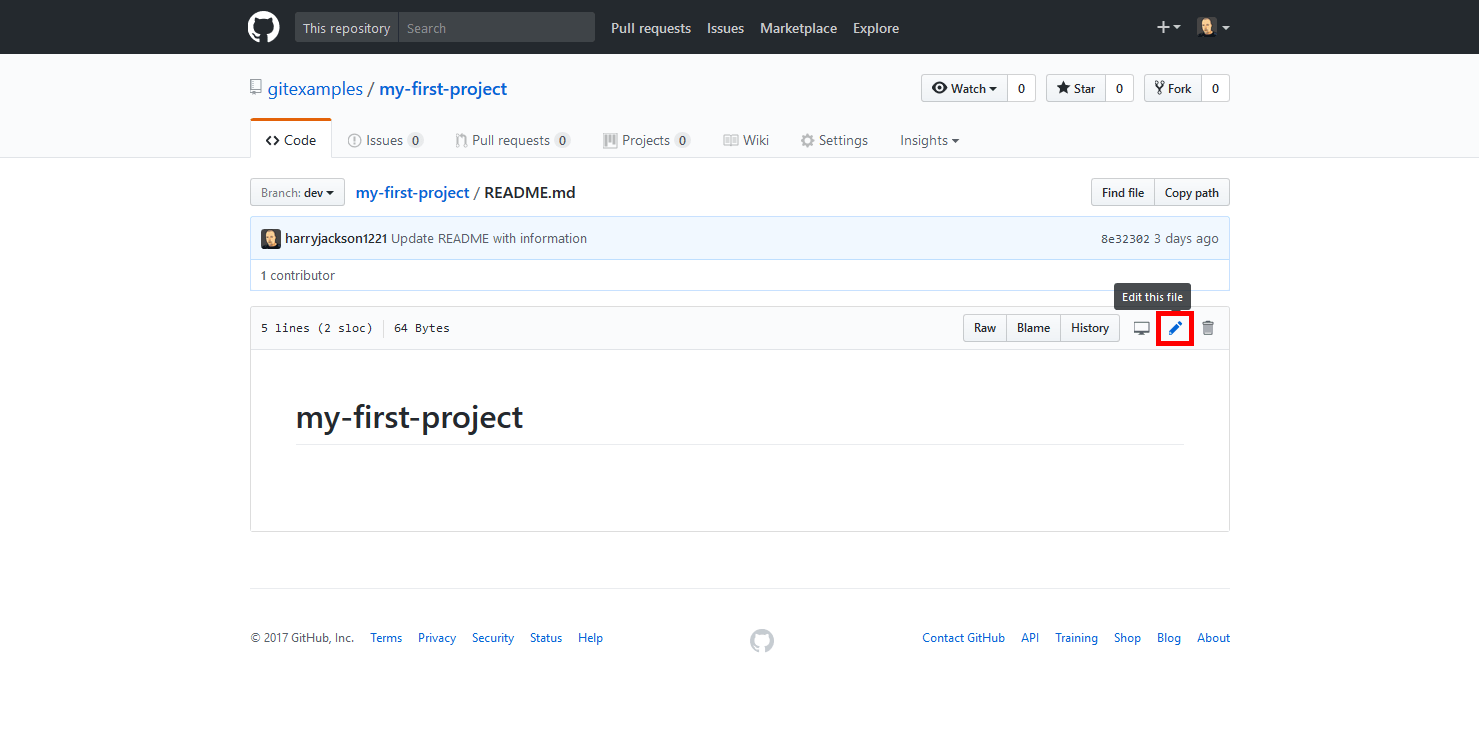Open Contact GitHub footer link
The width and height of the screenshot is (1479, 741).
963,638
